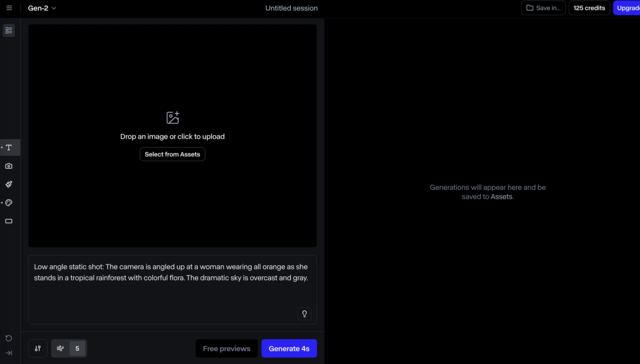Click Free previews button
This screenshot has height=364, width=640.
point(227,348)
